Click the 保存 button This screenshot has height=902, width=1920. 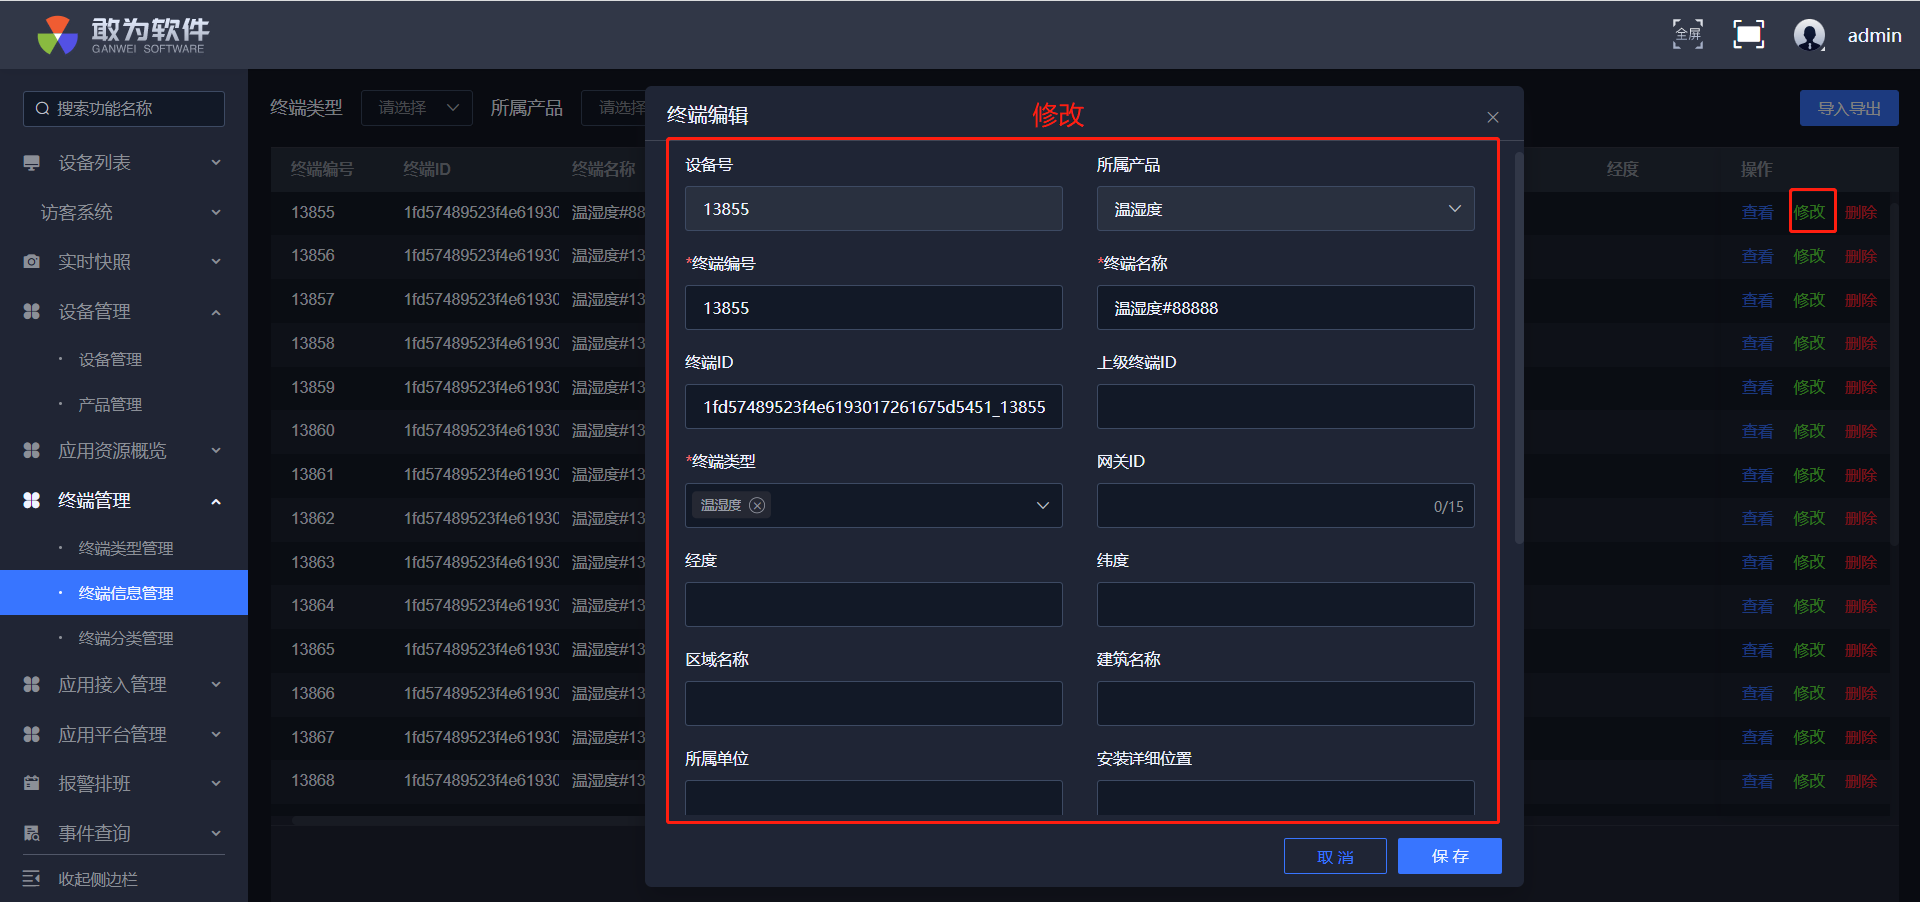[1450, 856]
